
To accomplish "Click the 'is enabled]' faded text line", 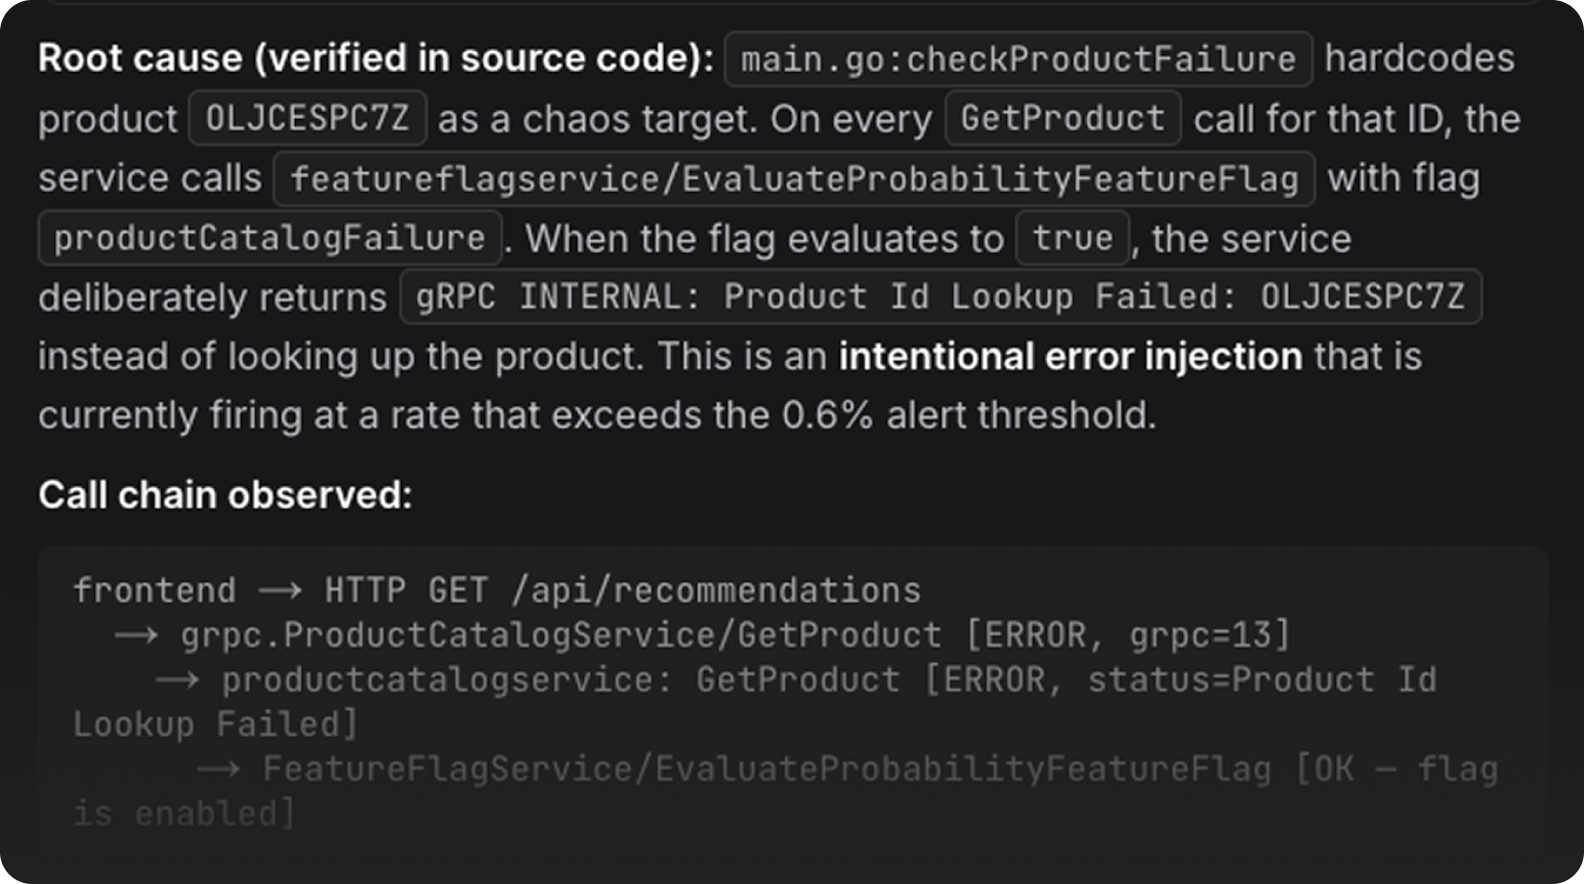I will pos(184,813).
